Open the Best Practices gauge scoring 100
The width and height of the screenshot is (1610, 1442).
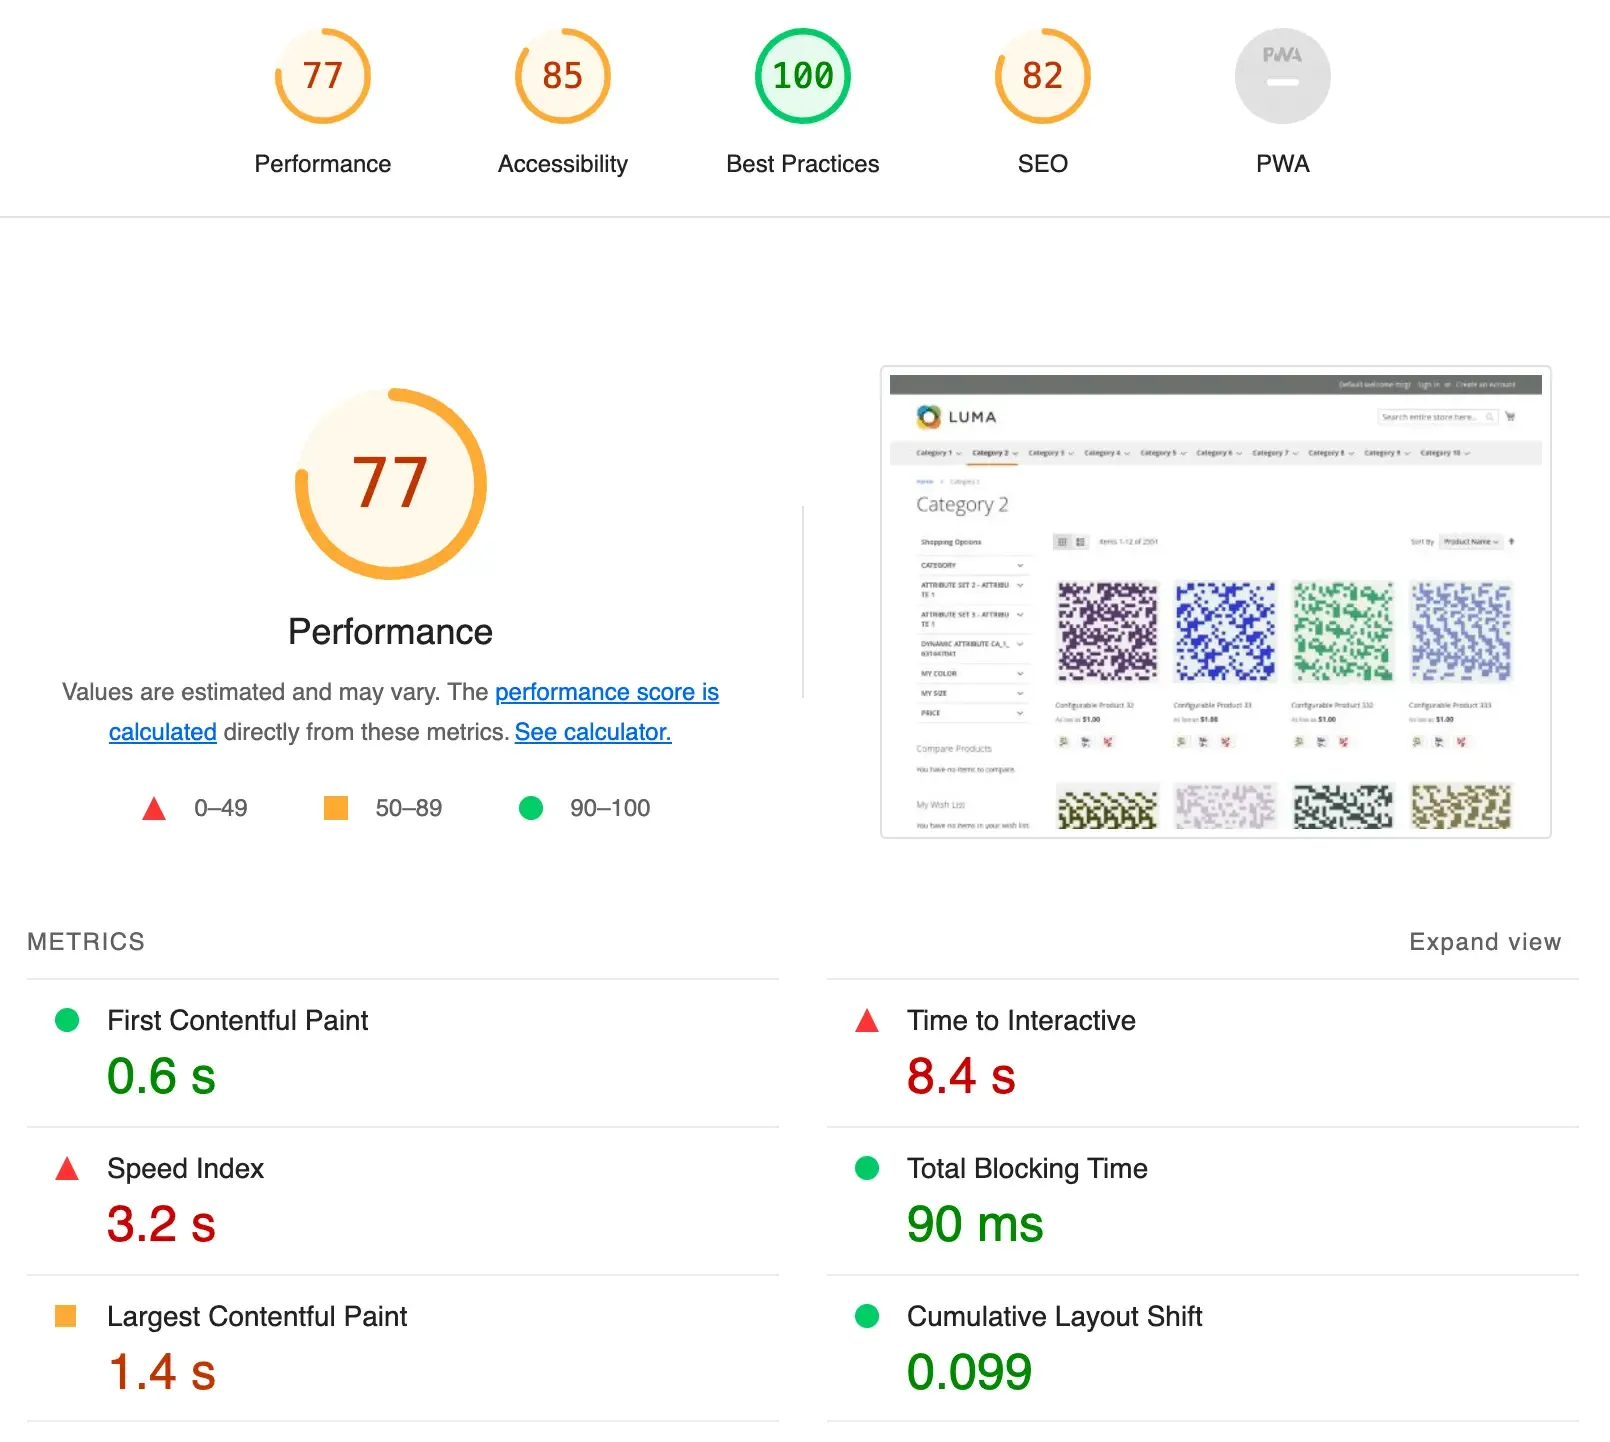(802, 76)
